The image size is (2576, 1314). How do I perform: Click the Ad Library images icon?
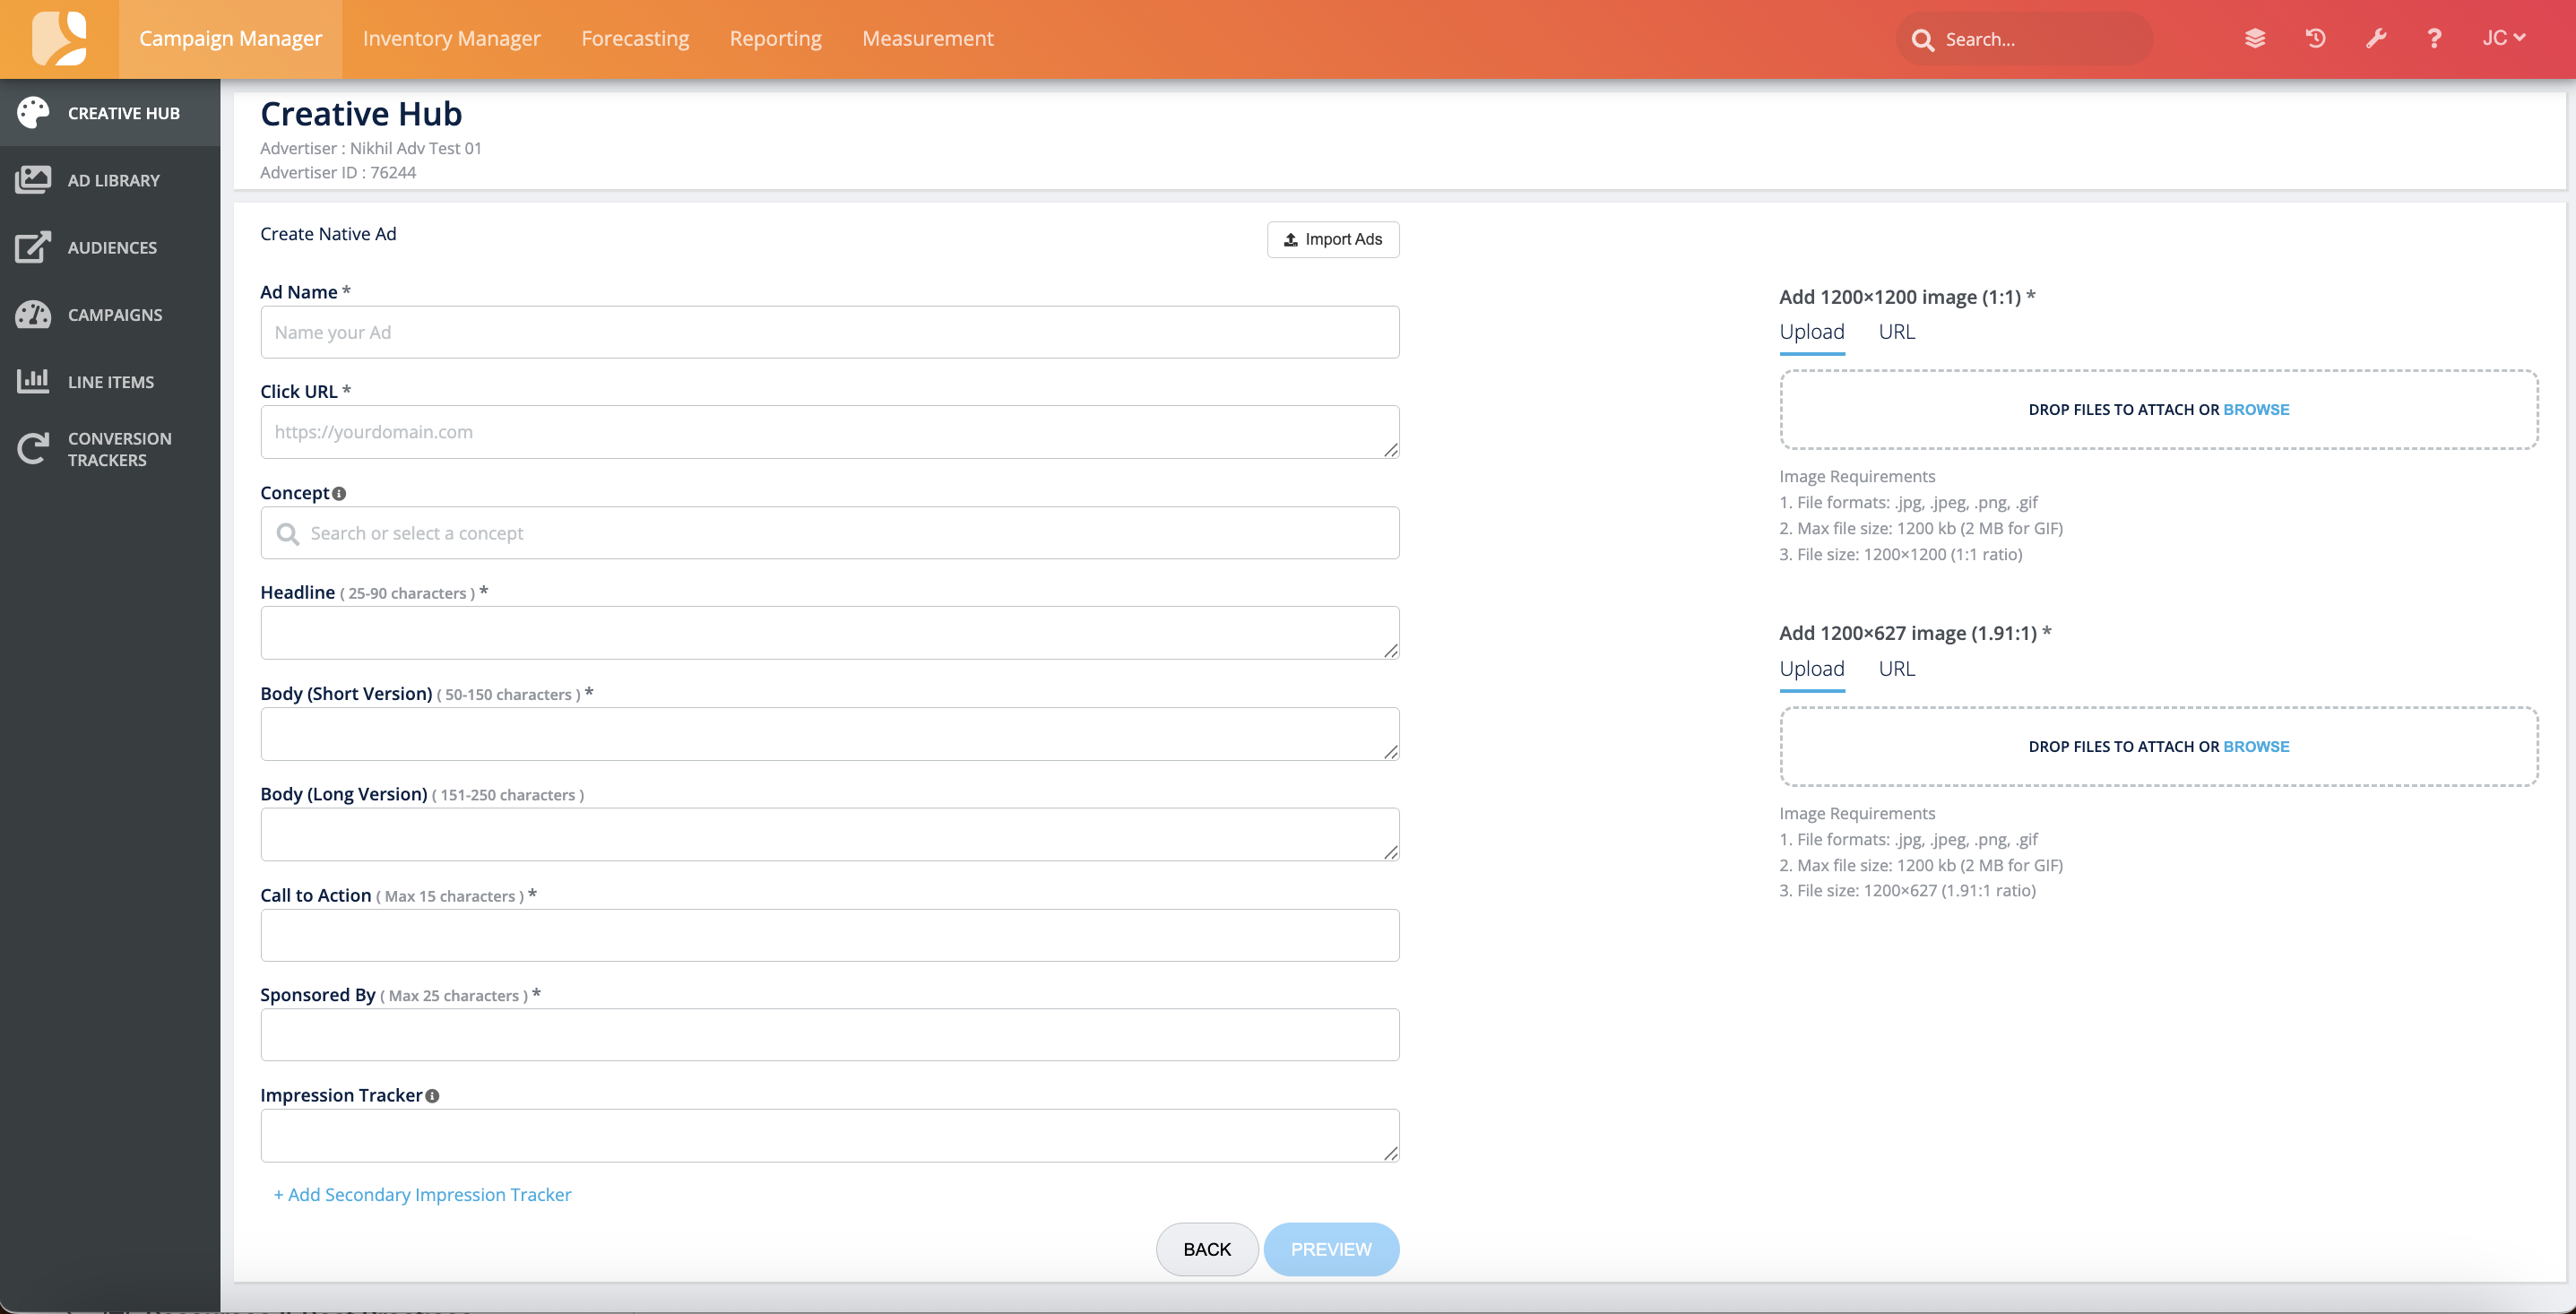(33, 180)
